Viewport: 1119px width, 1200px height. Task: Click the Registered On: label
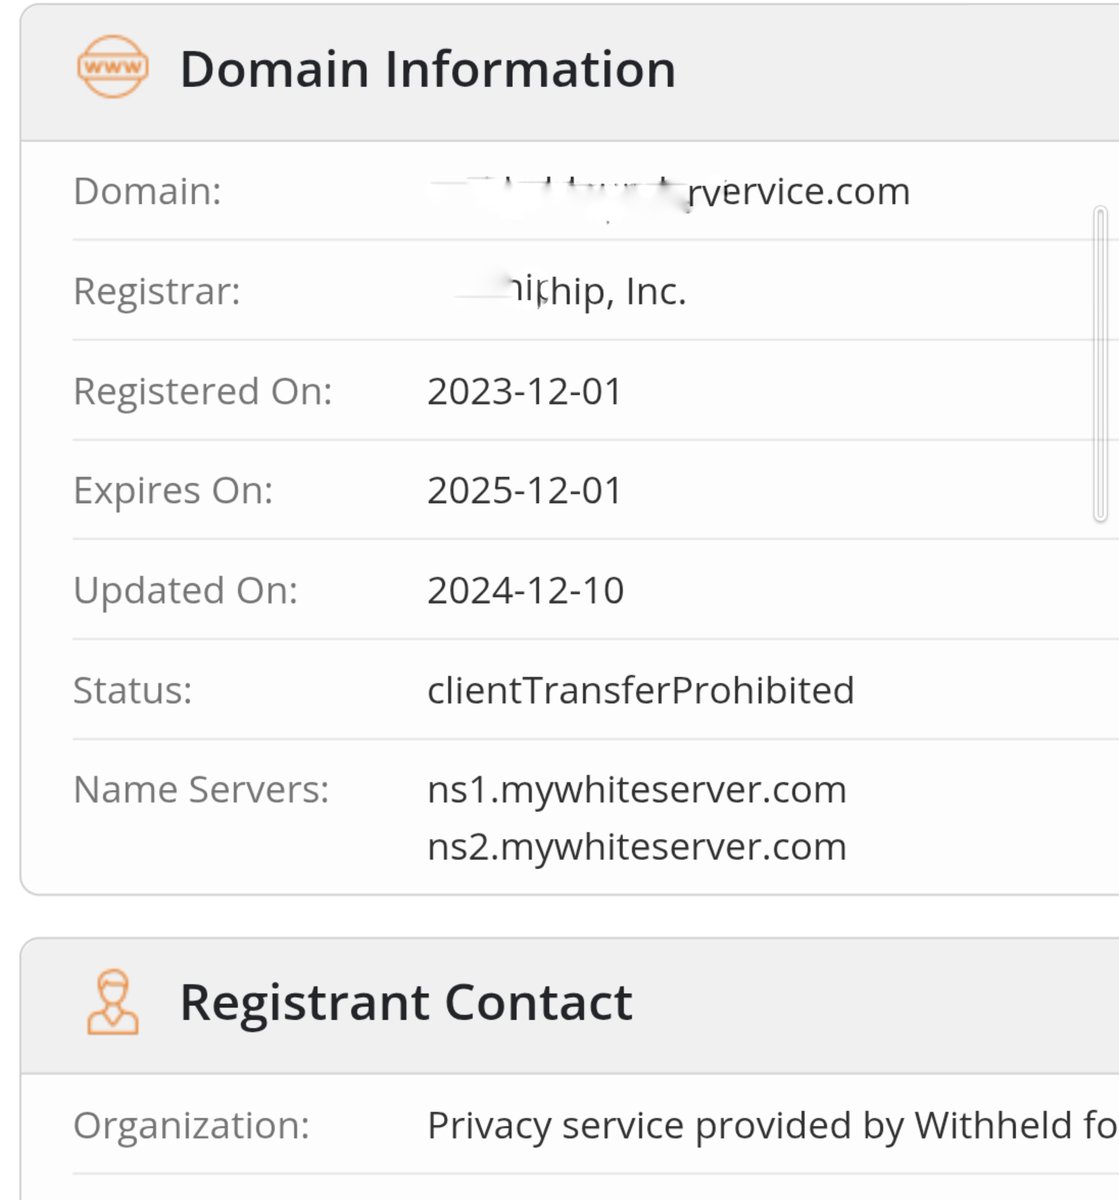(x=203, y=391)
